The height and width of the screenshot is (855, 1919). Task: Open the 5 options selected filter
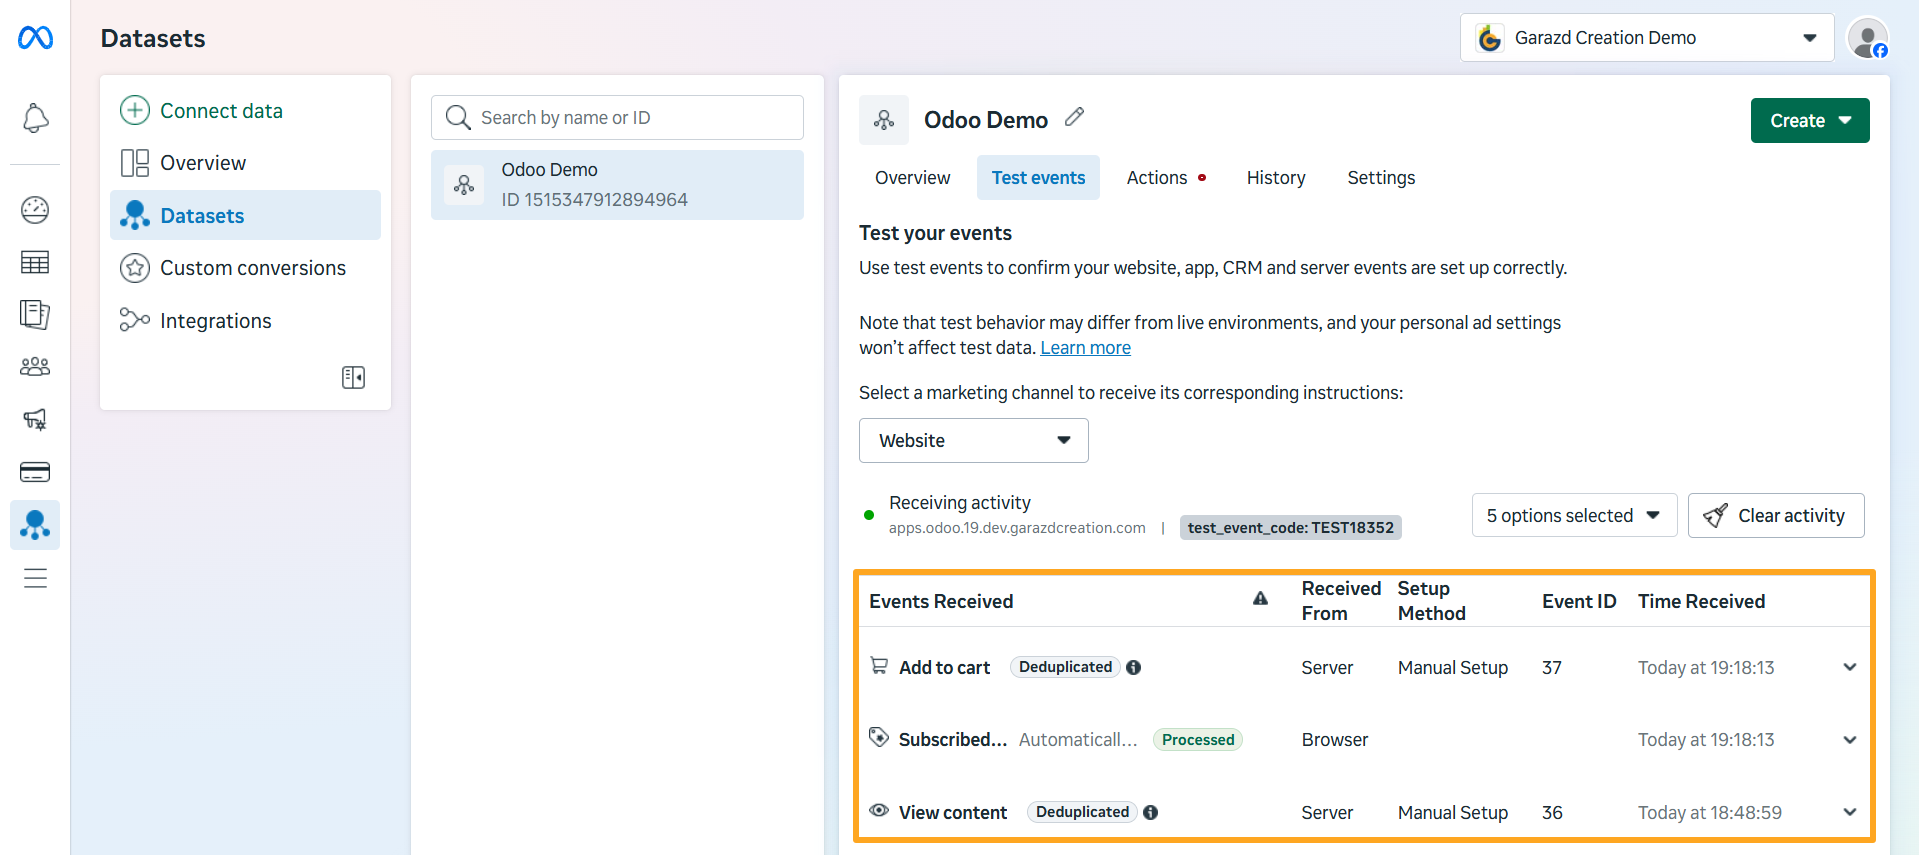coord(1574,515)
